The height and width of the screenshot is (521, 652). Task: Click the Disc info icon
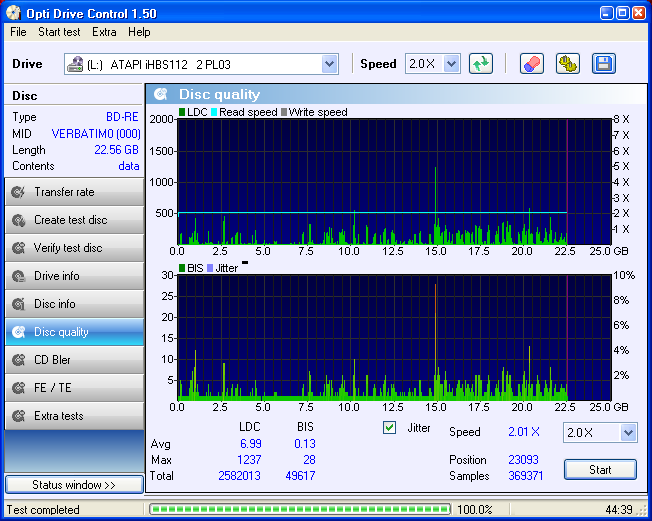18,304
